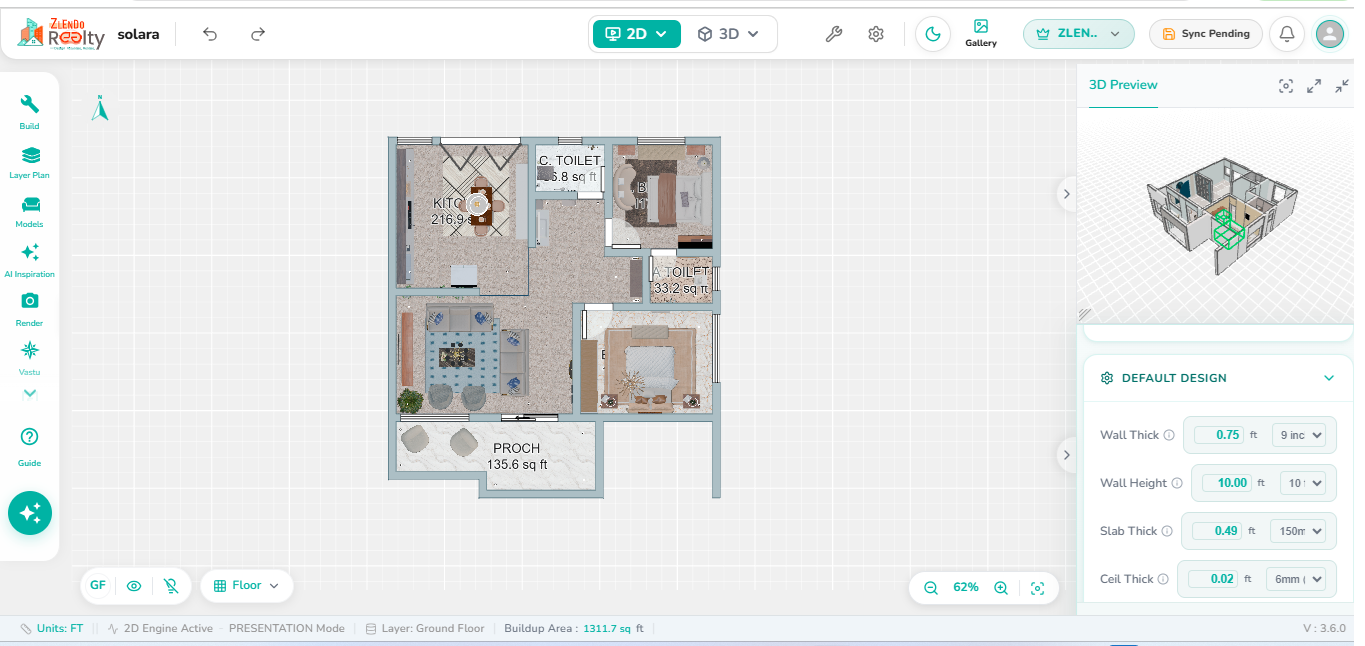Open the Guide help

pyautogui.click(x=29, y=447)
